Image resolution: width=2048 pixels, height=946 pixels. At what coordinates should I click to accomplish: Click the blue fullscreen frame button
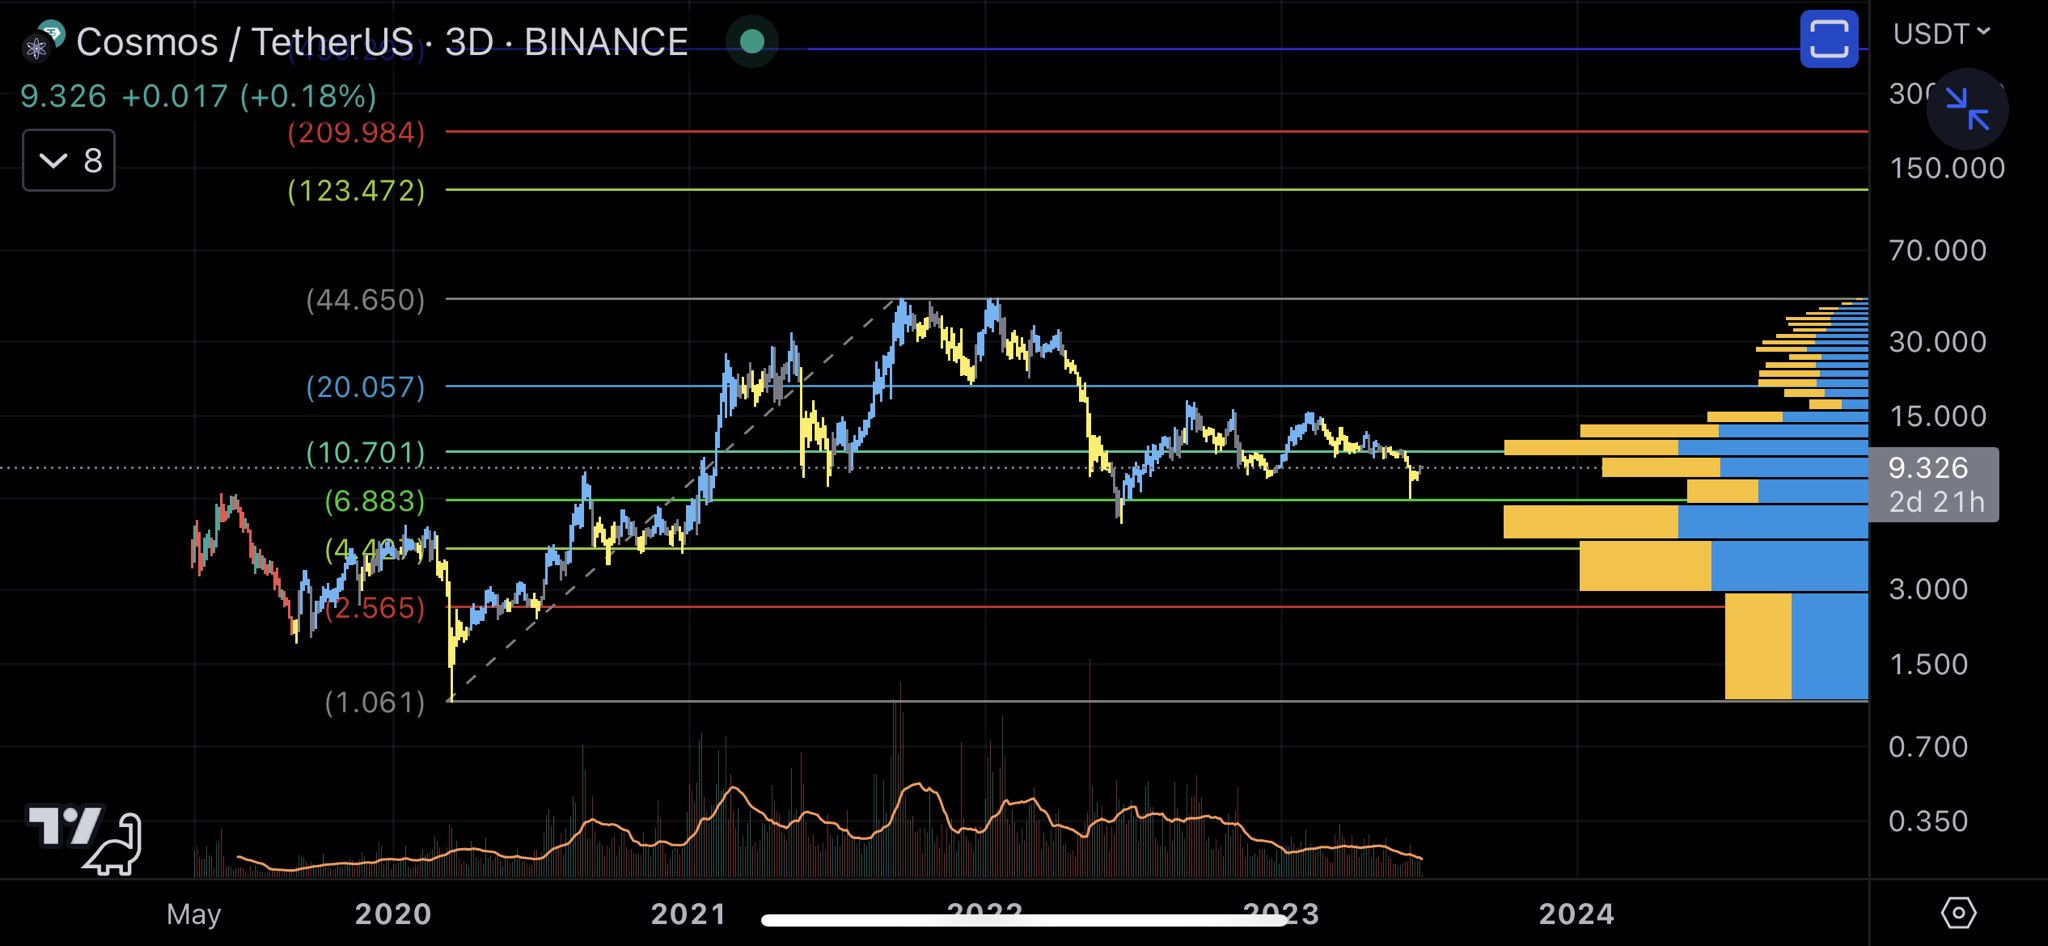point(1829,39)
